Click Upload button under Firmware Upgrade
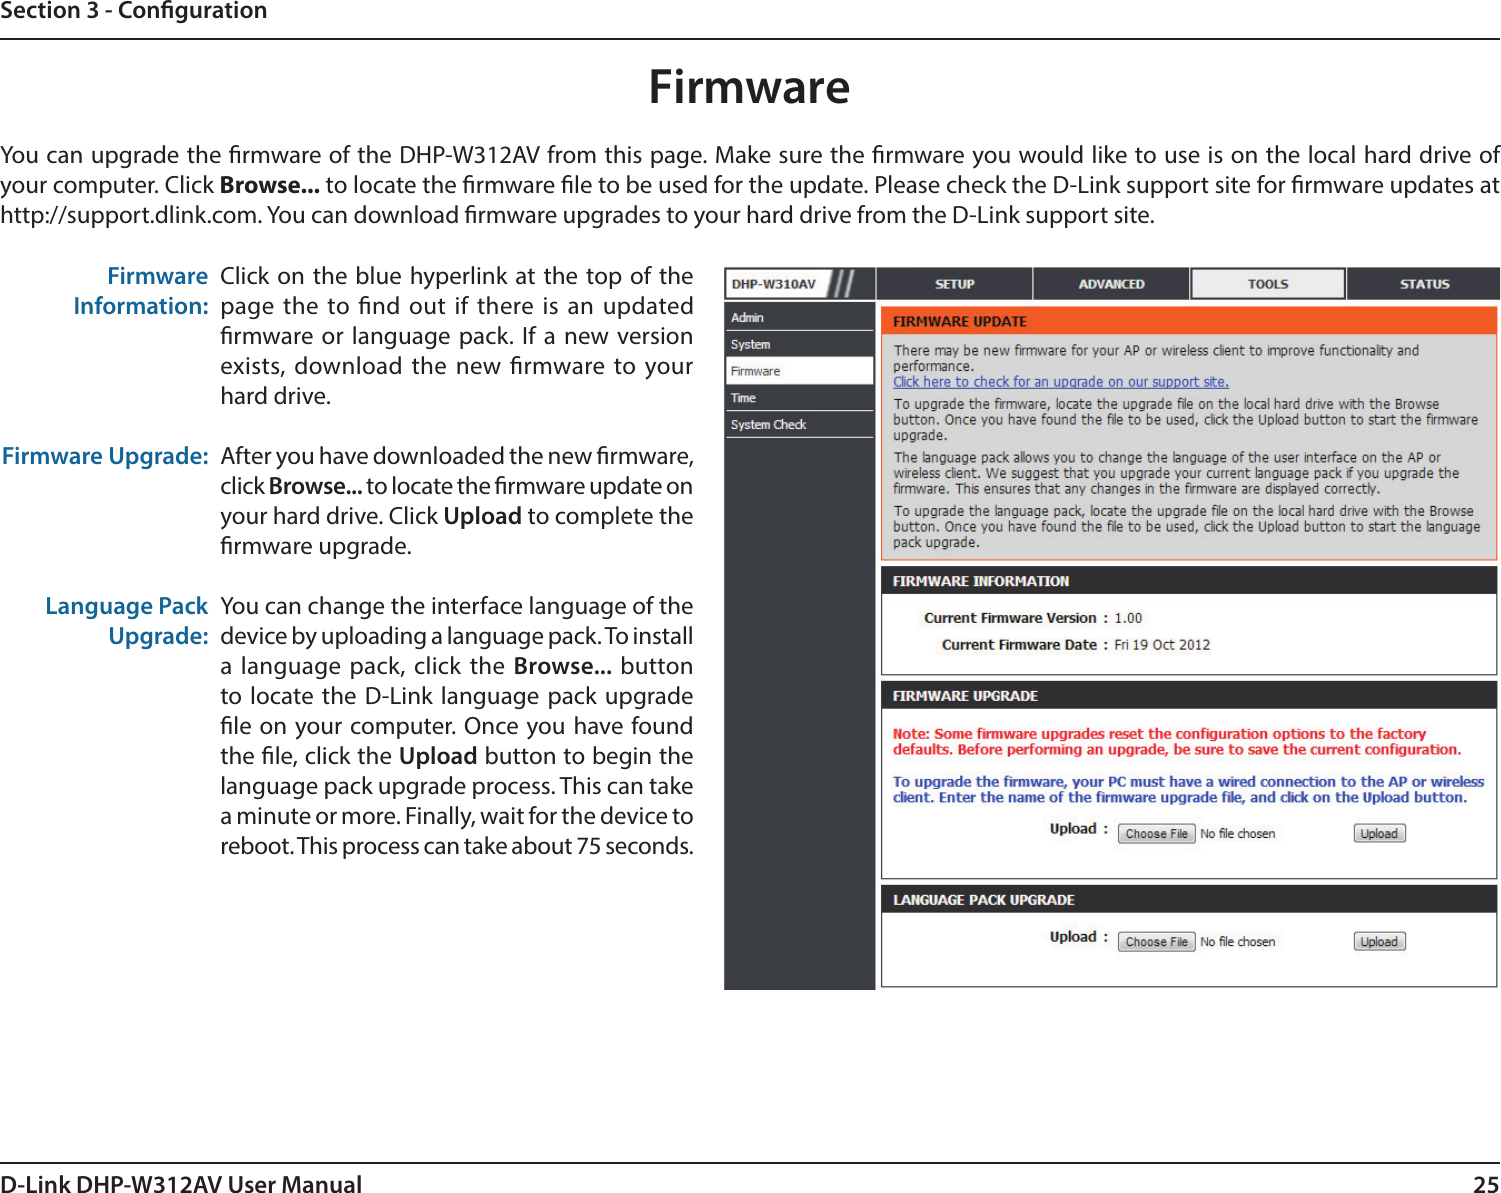The width and height of the screenshot is (1501, 1193). pos(1379,834)
